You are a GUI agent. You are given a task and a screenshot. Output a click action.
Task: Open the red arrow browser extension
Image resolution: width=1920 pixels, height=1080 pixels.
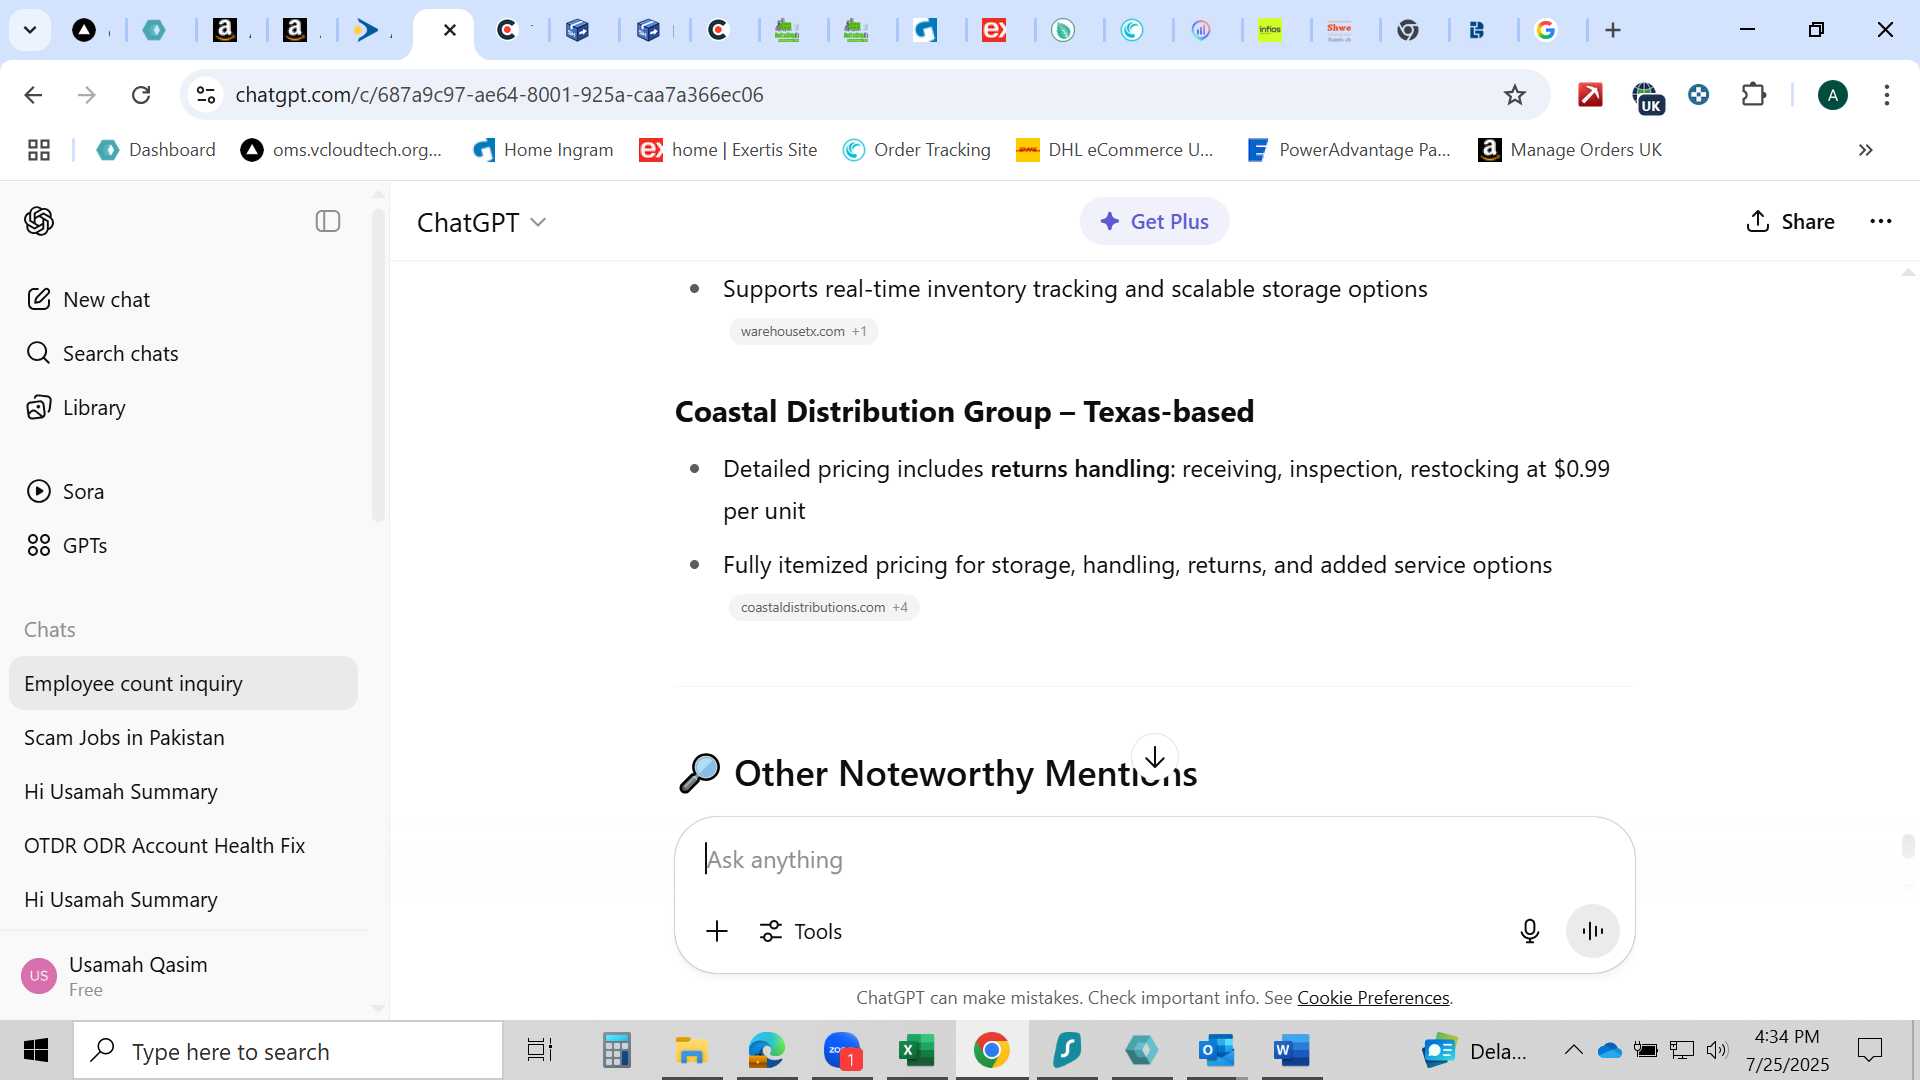(x=1590, y=95)
